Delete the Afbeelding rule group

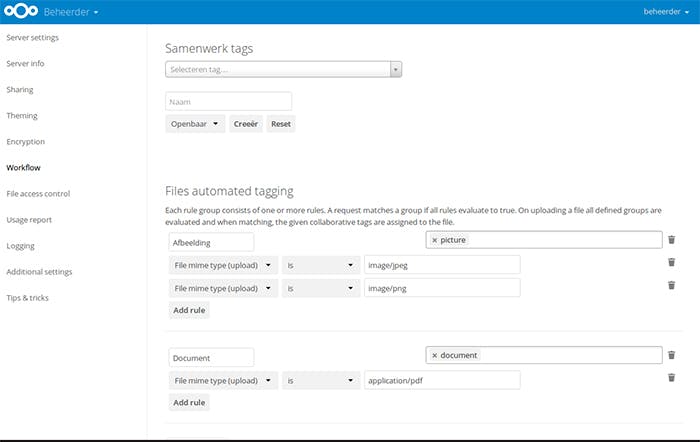pyautogui.click(x=671, y=240)
